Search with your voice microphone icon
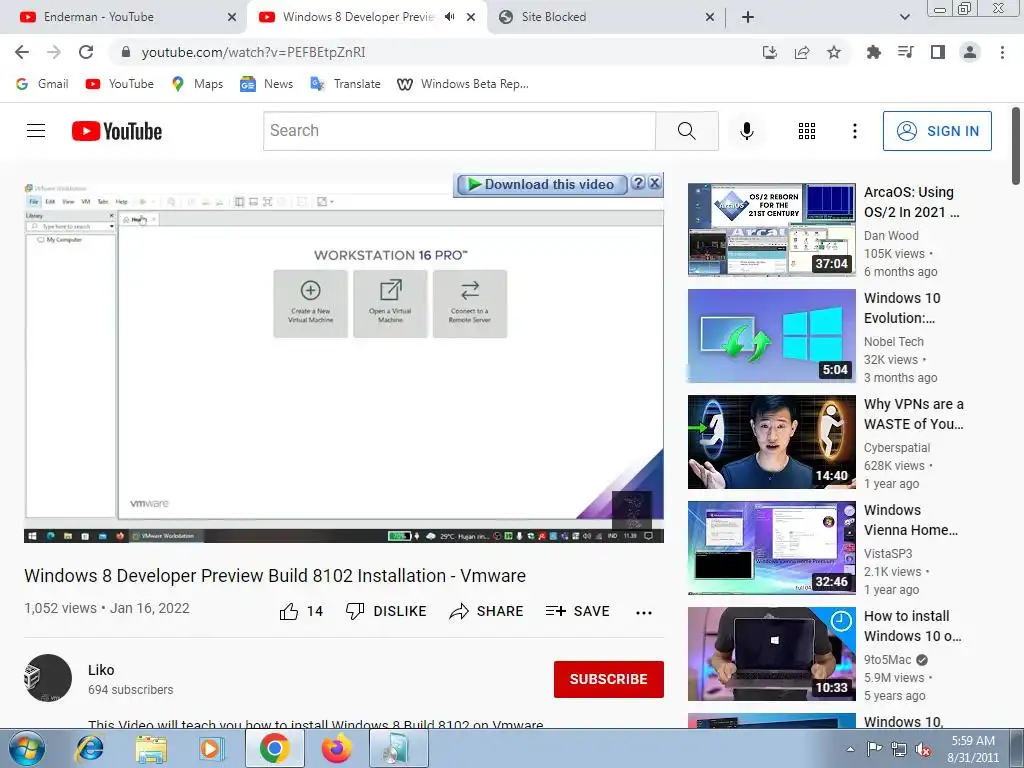The width and height of the screenshot is (1024, 768). coord(746,131)
